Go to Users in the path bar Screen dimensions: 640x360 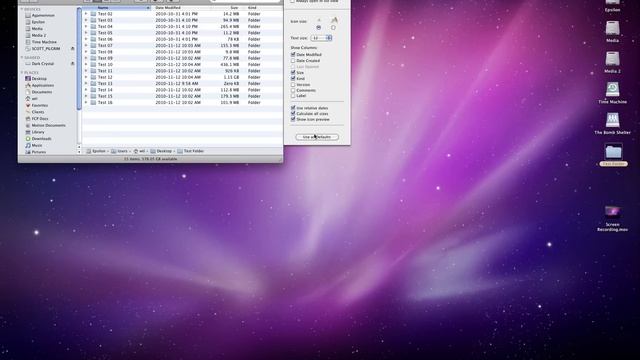(119, 151)
